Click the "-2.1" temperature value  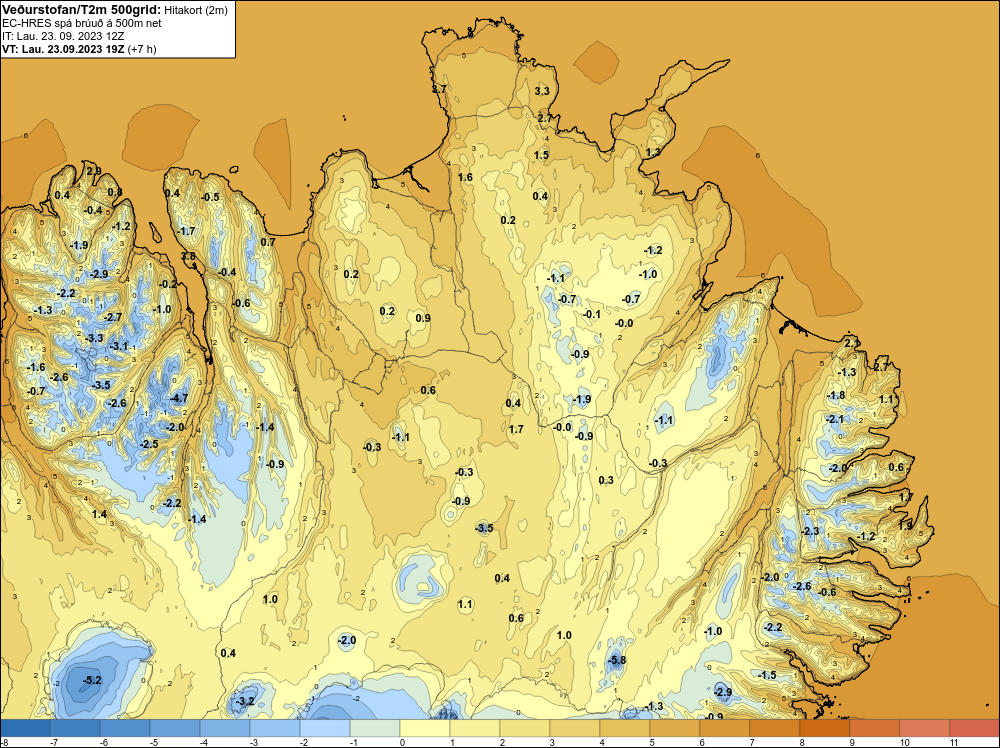pos(835,419)
